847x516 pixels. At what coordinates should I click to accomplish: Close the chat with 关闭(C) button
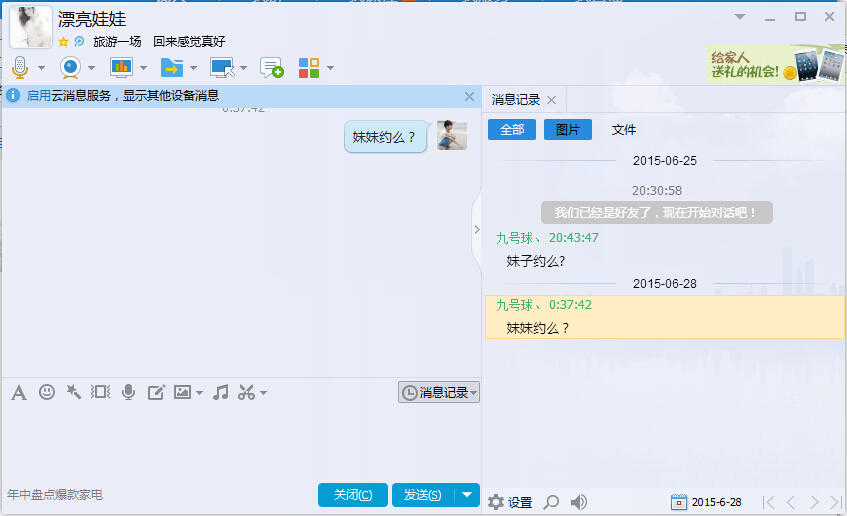coord(353,495)
